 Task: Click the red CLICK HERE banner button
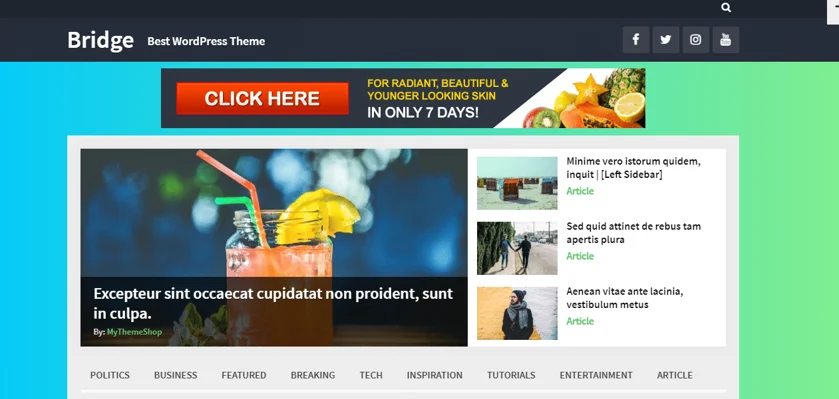[x=262, y=98]
